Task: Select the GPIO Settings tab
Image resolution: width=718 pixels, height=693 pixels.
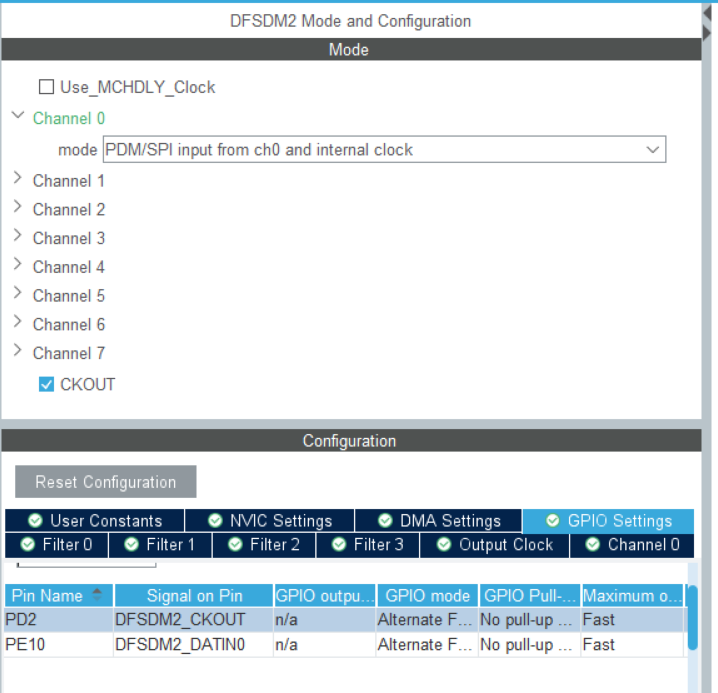Action: pos(608,521)
